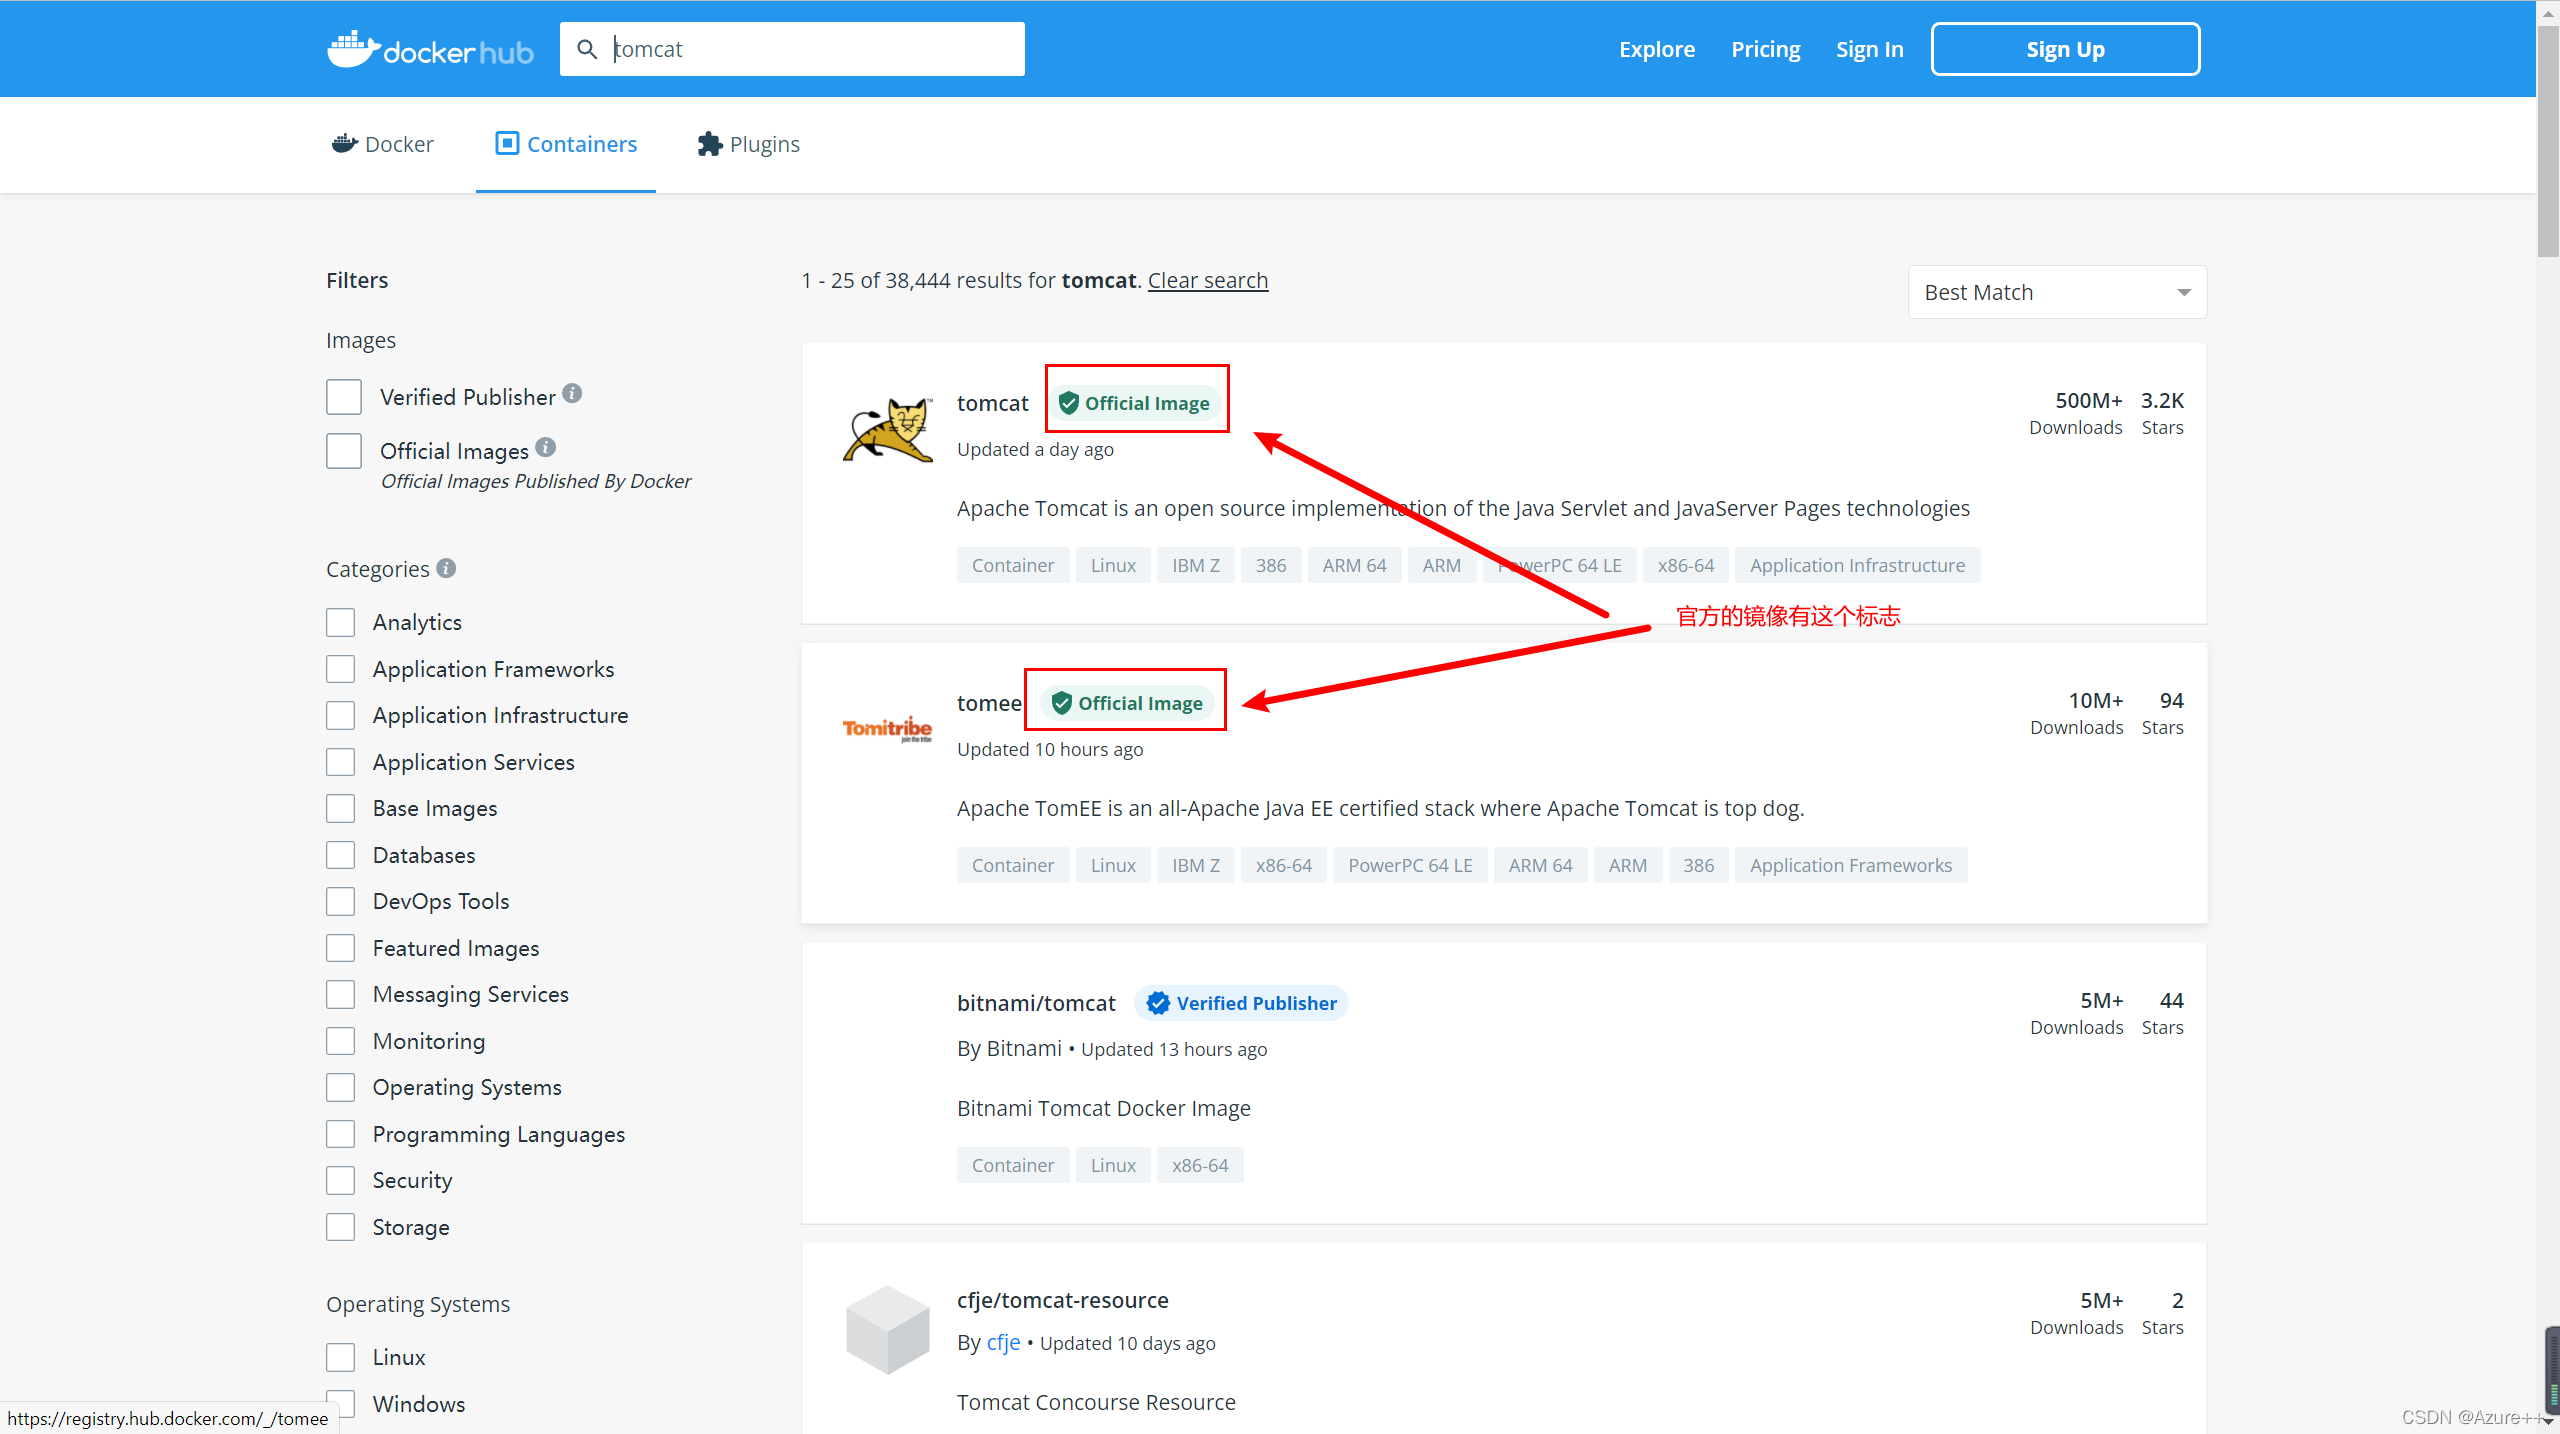This screenshot has height=1434, width=2560.
Task: Click the Containers tab square icon
Action: point(507,144)
